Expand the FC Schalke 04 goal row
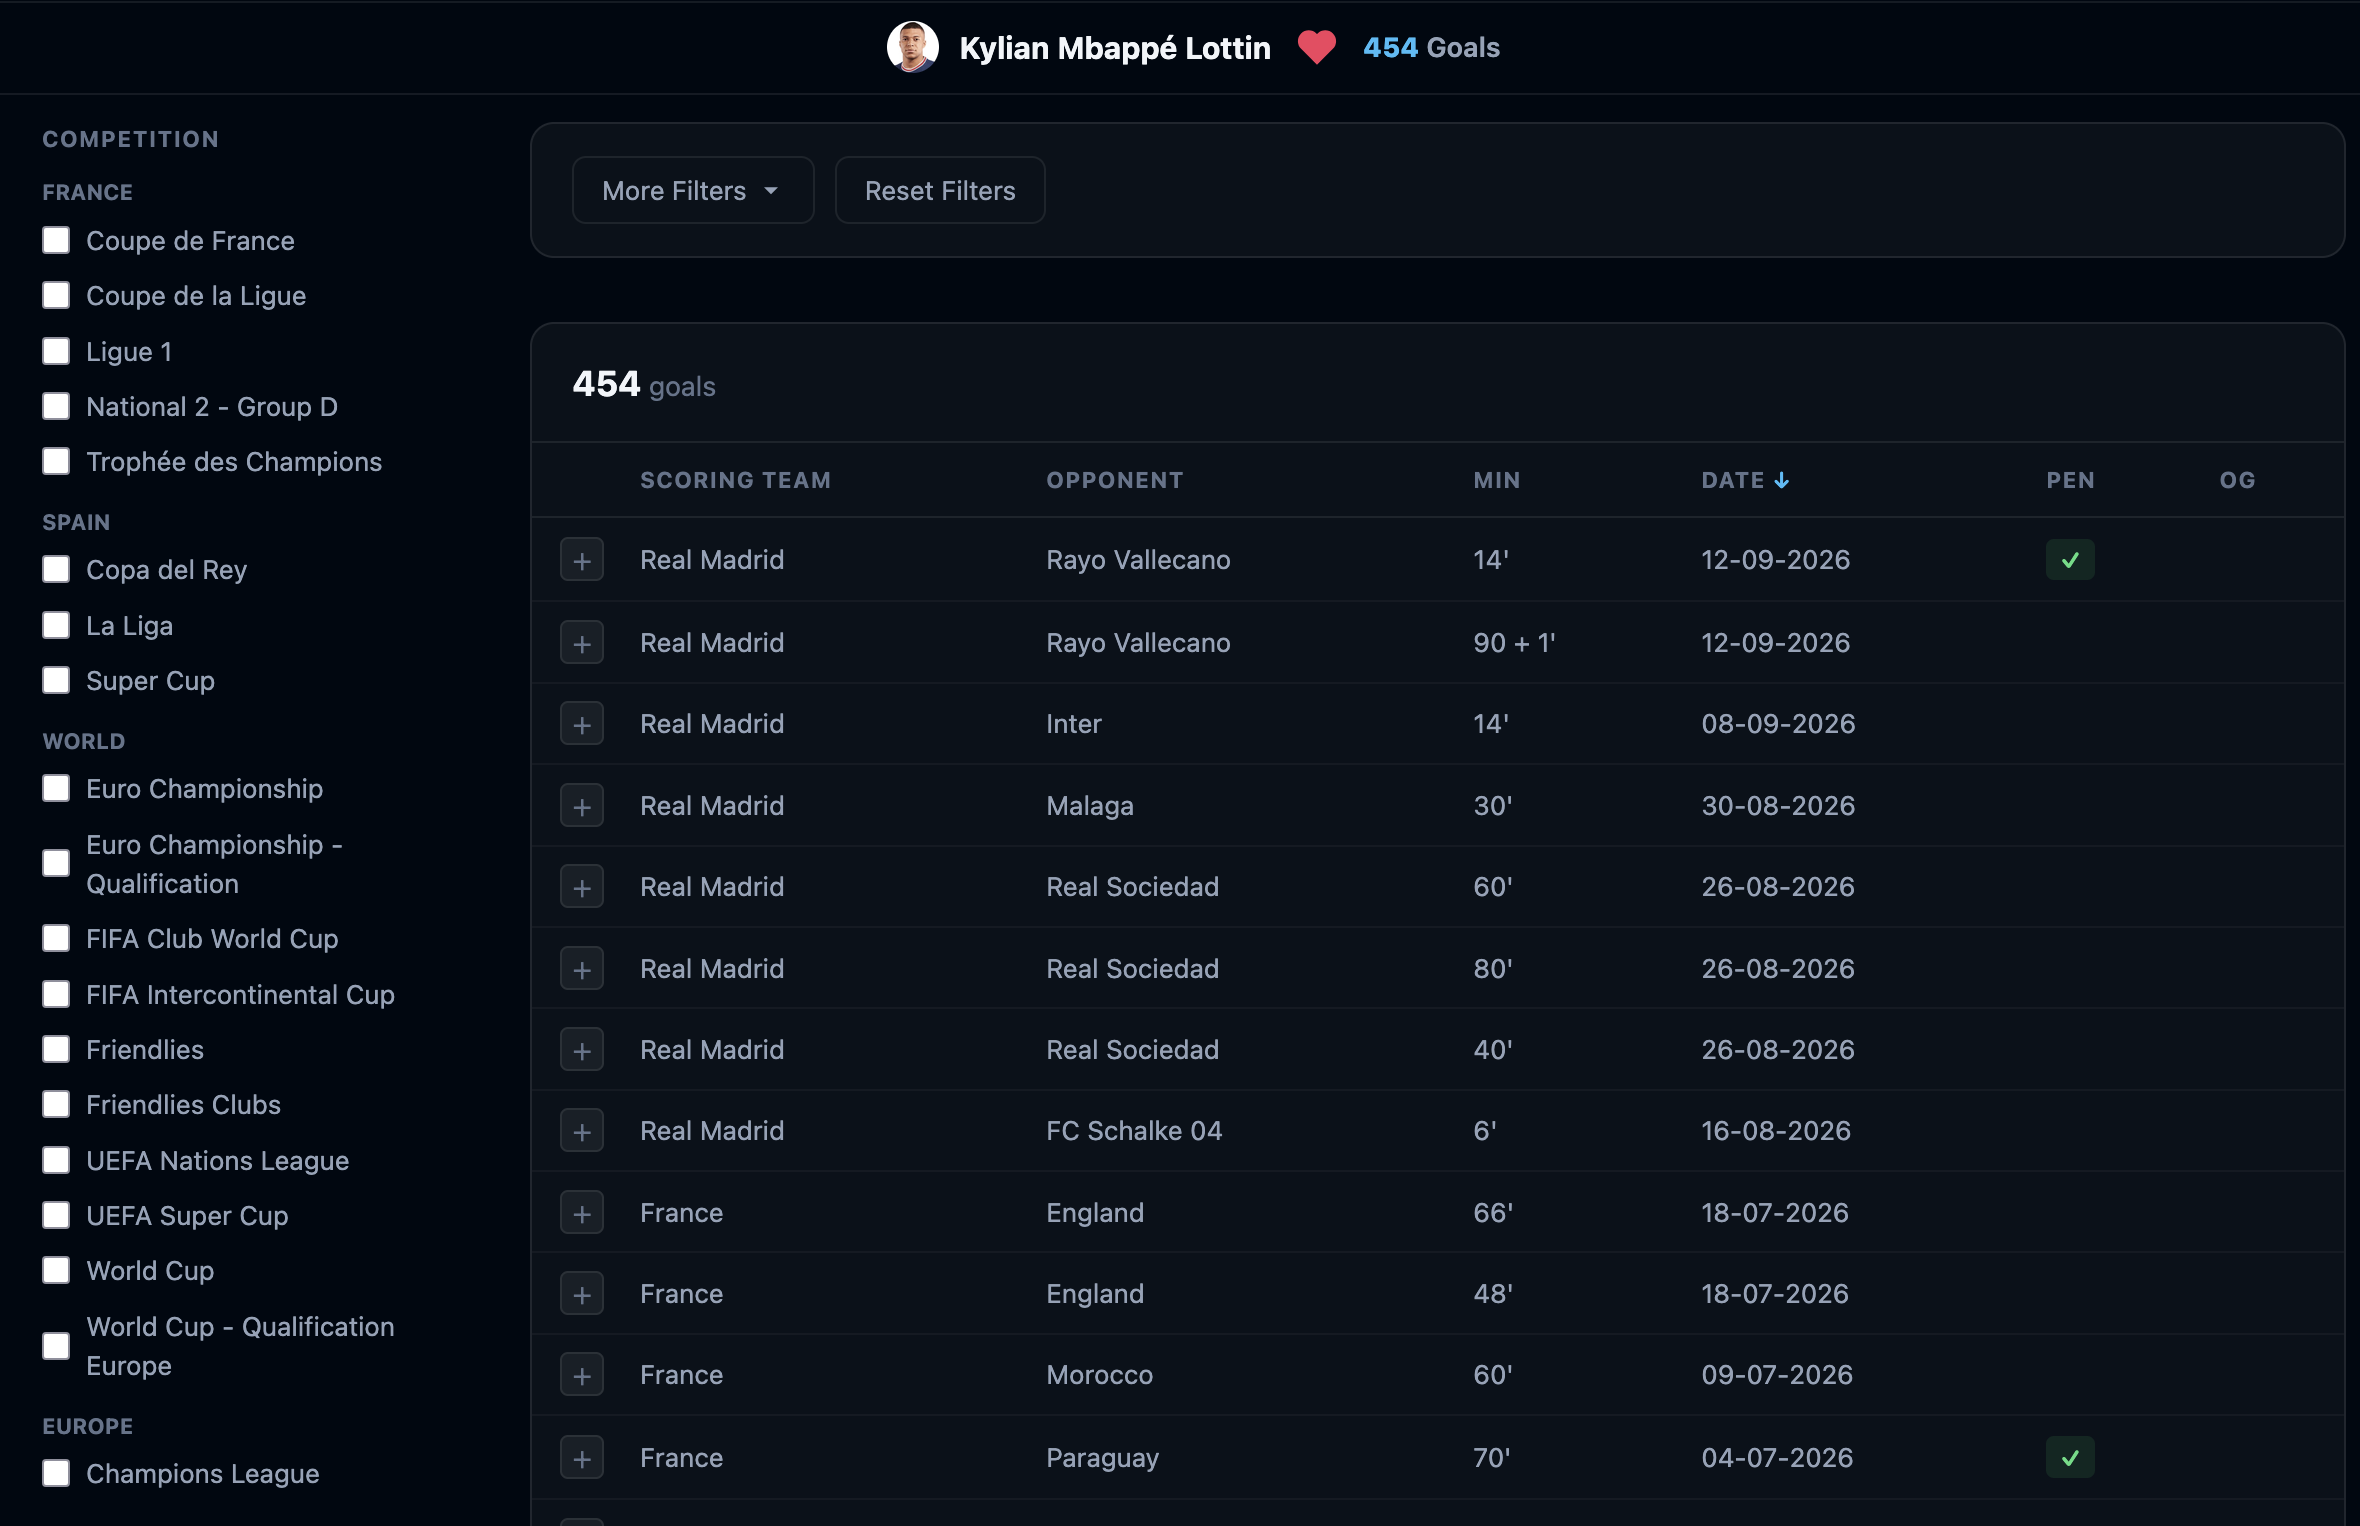Screen dimensions: 2360x1526 pyautogui.click(x=582, y=1131)
